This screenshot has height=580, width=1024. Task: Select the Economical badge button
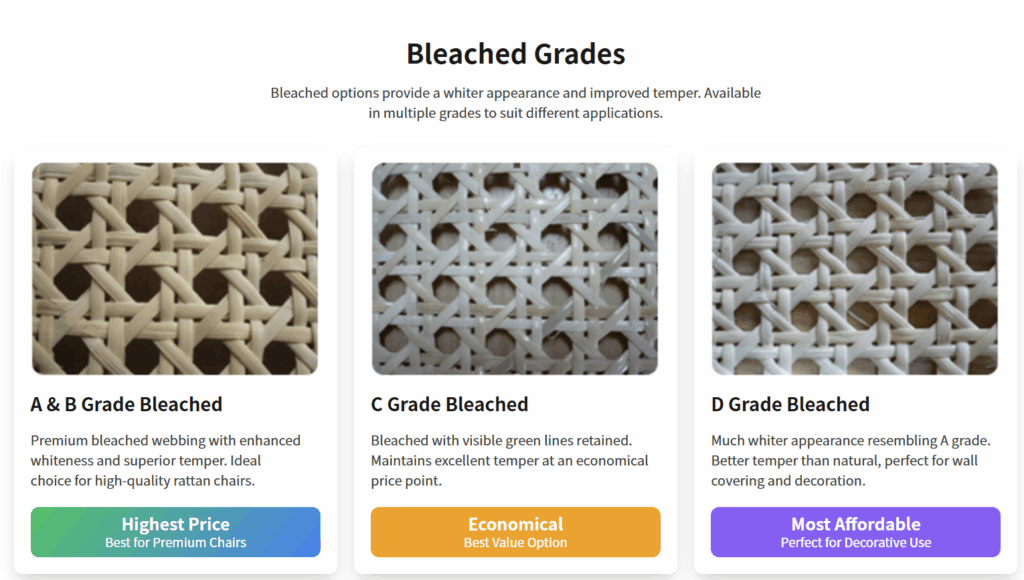515,532
